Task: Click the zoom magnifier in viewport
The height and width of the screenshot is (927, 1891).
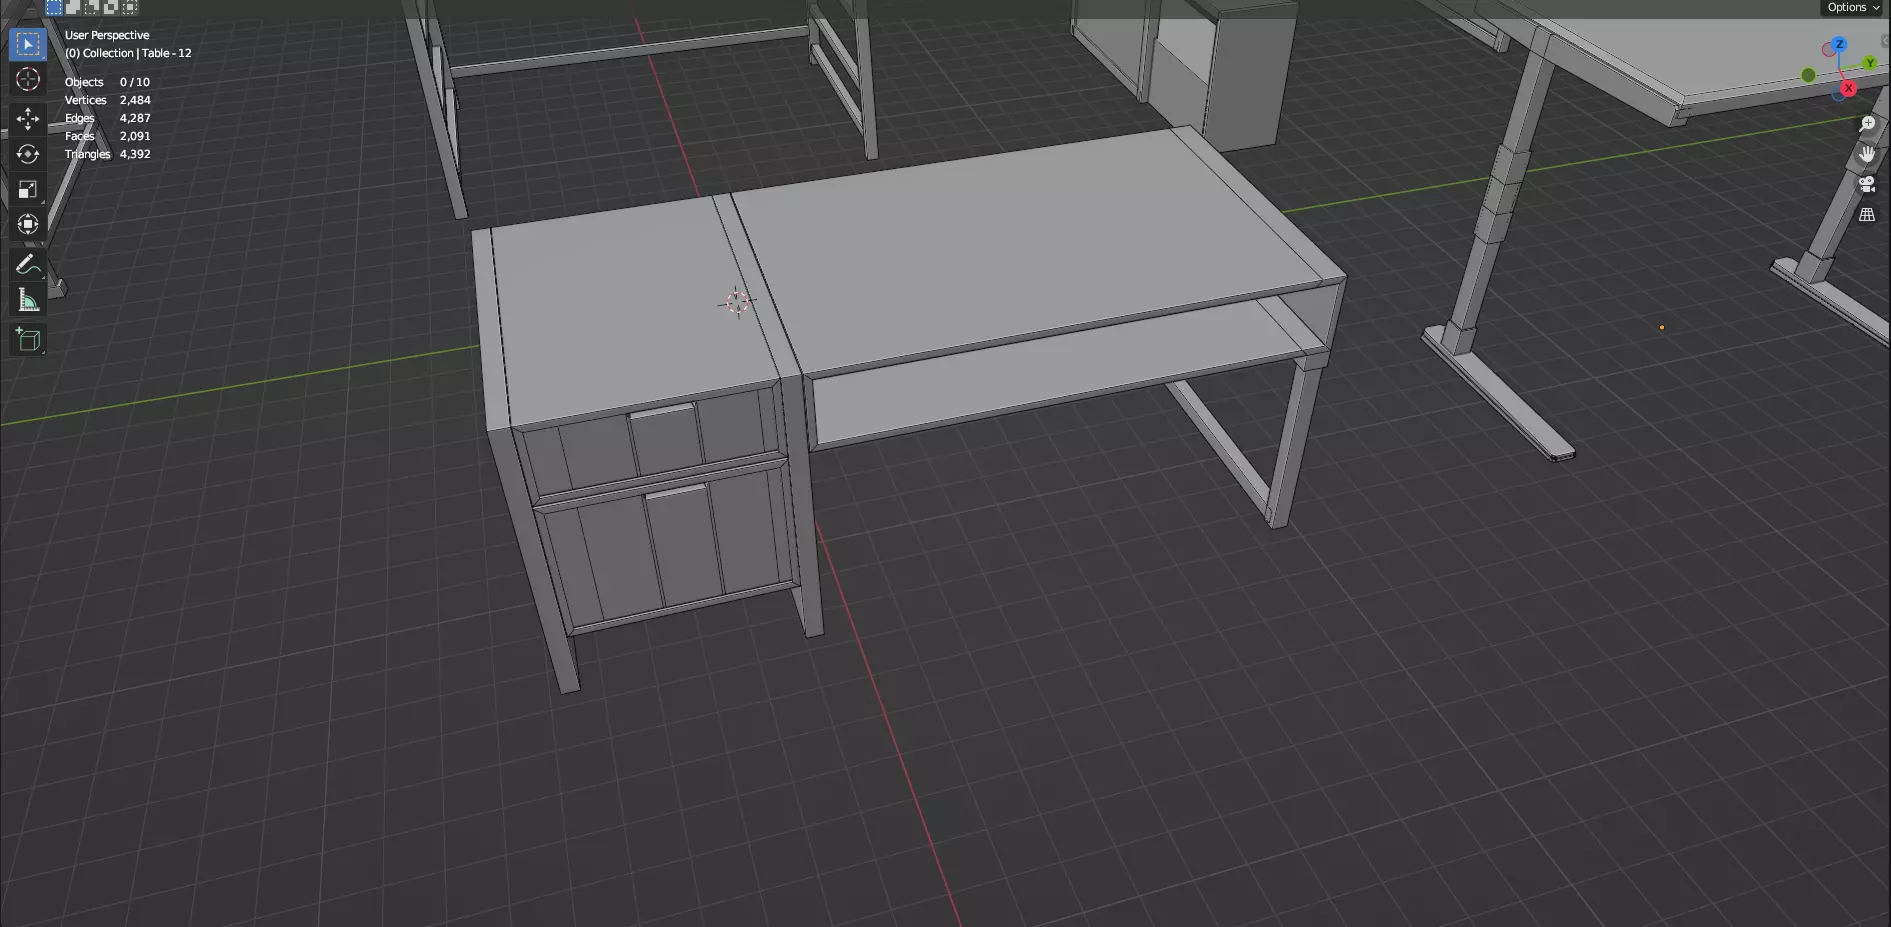Action: coord(1867,124)
